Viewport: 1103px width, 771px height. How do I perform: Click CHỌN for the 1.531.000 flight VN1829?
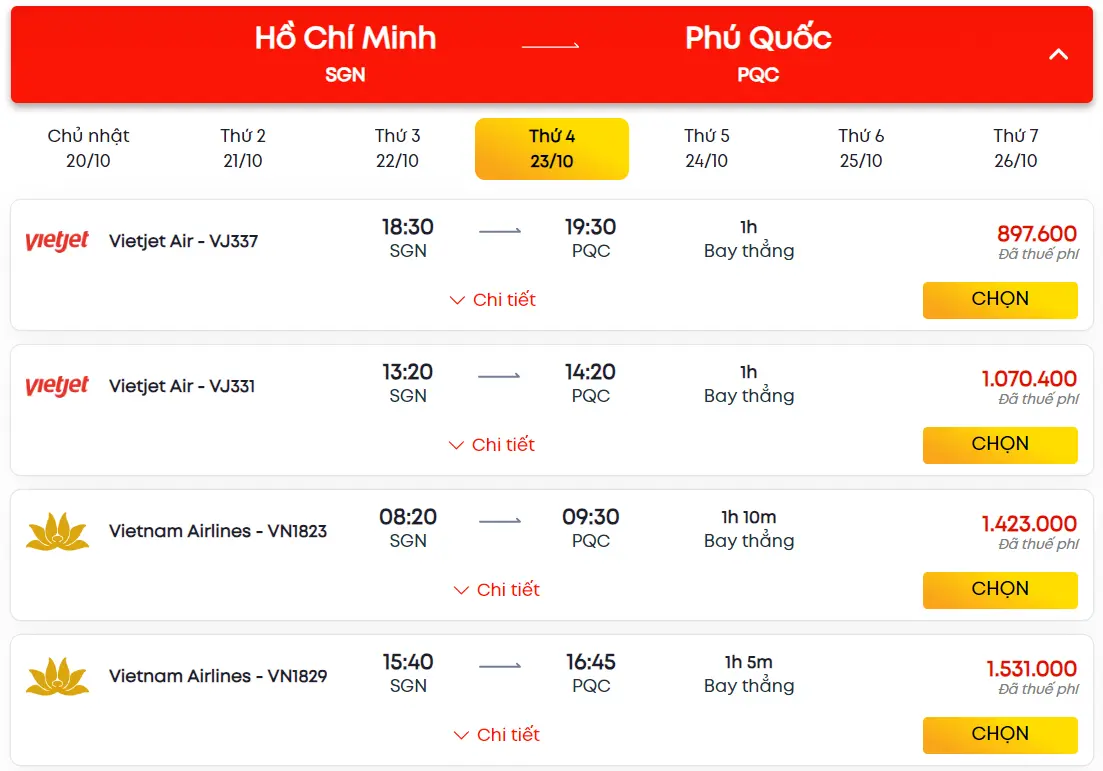(x=1000, y=734)
